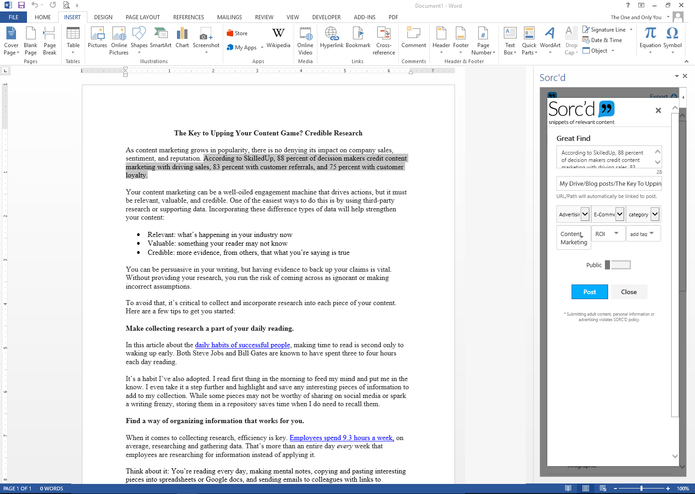Insert Date & Time
695x494 pixels.
click(x=602, y=40)
